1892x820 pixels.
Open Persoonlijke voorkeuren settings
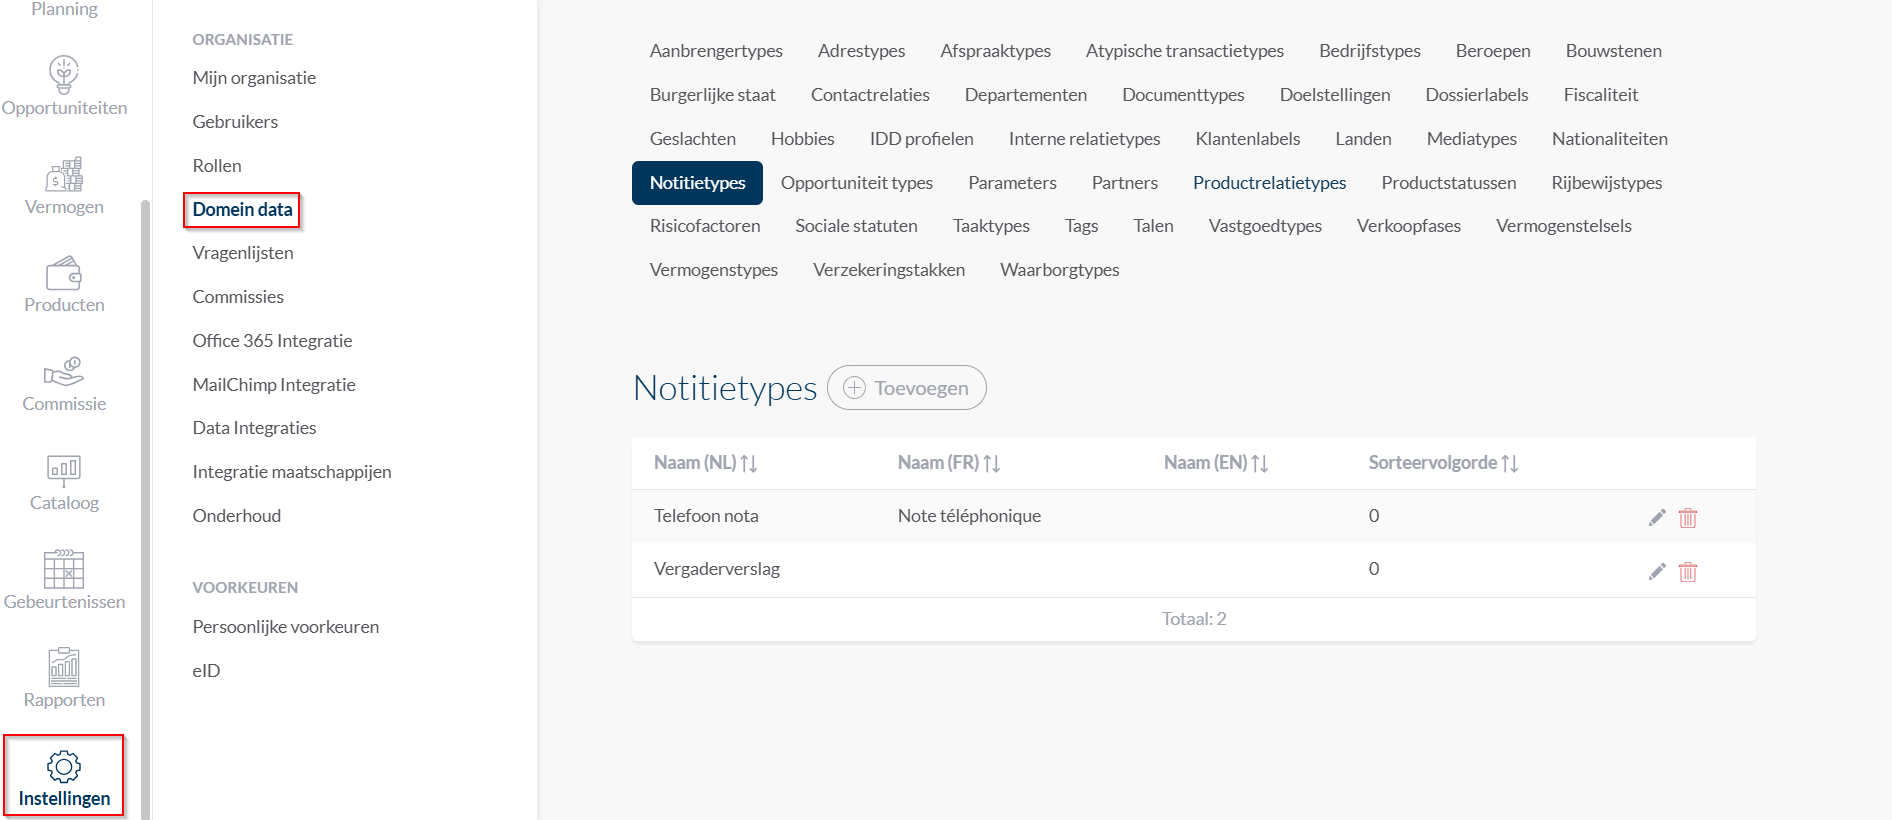click(286, 627)
